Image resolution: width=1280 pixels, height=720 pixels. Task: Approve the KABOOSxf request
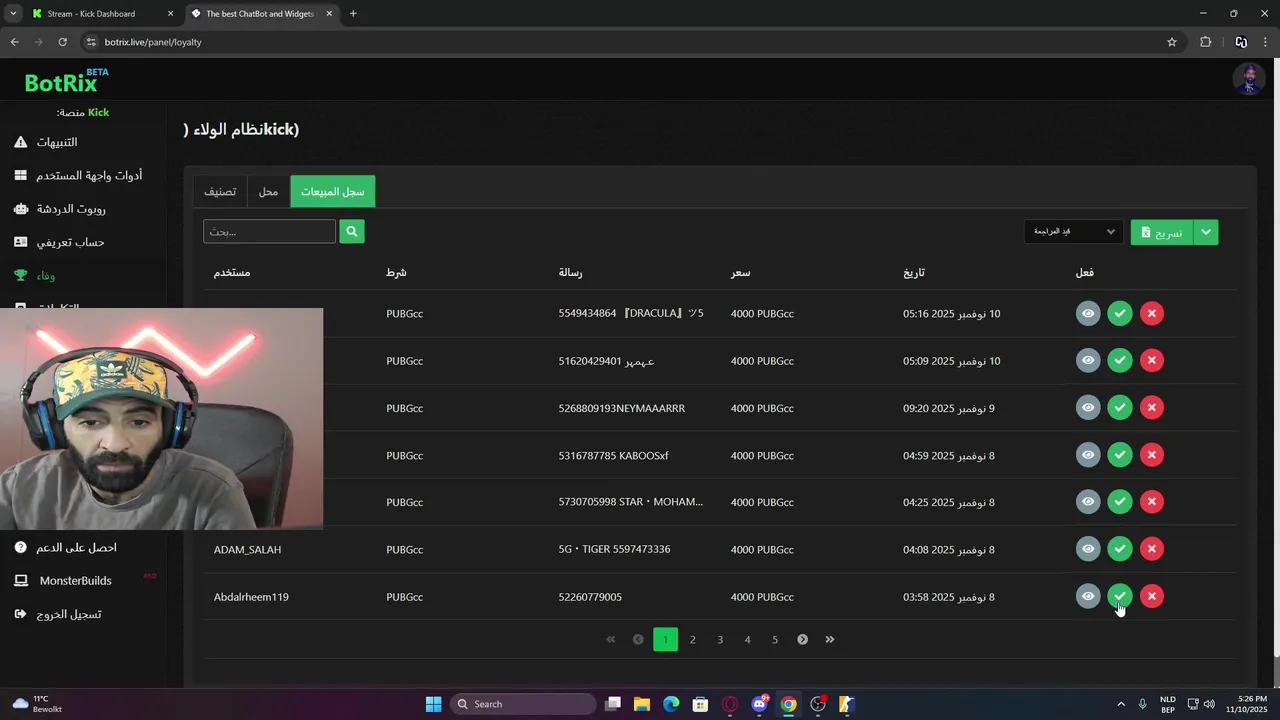1120,454
